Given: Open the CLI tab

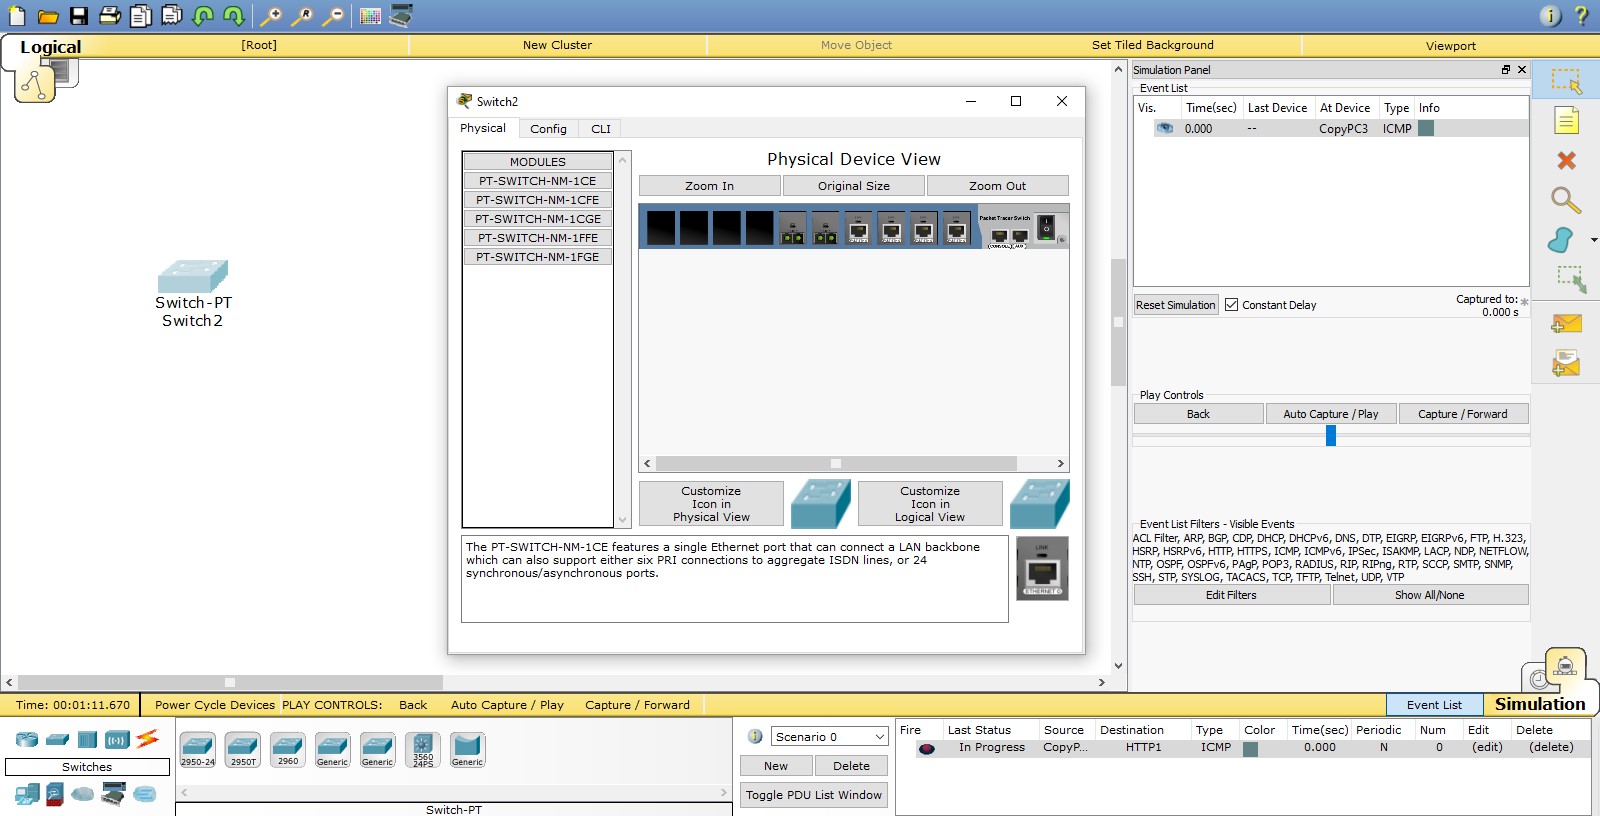Looking at the screenshot, I should [x=600, y=129].
